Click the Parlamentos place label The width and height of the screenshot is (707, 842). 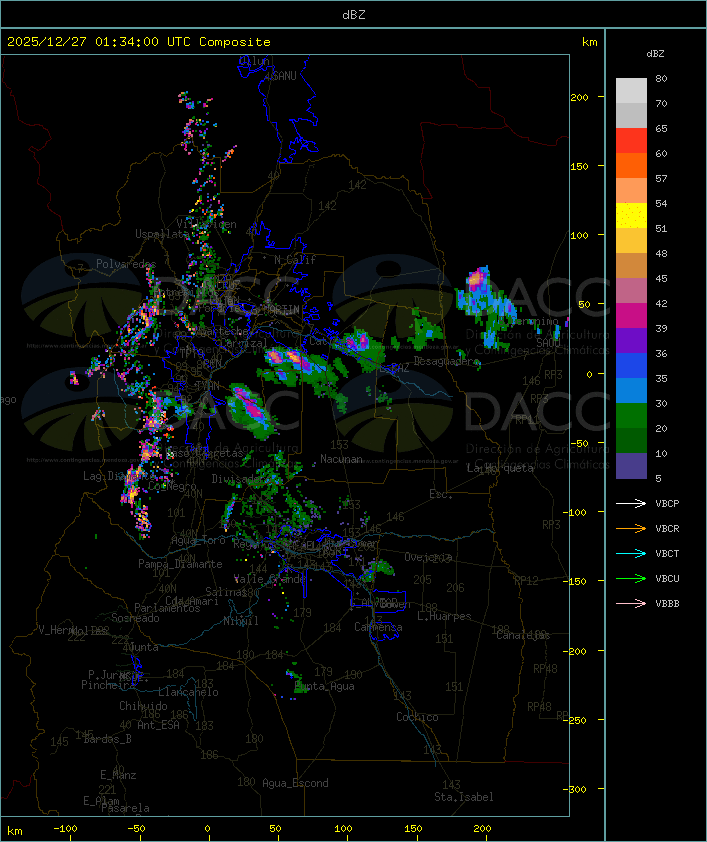coord(167,608)
